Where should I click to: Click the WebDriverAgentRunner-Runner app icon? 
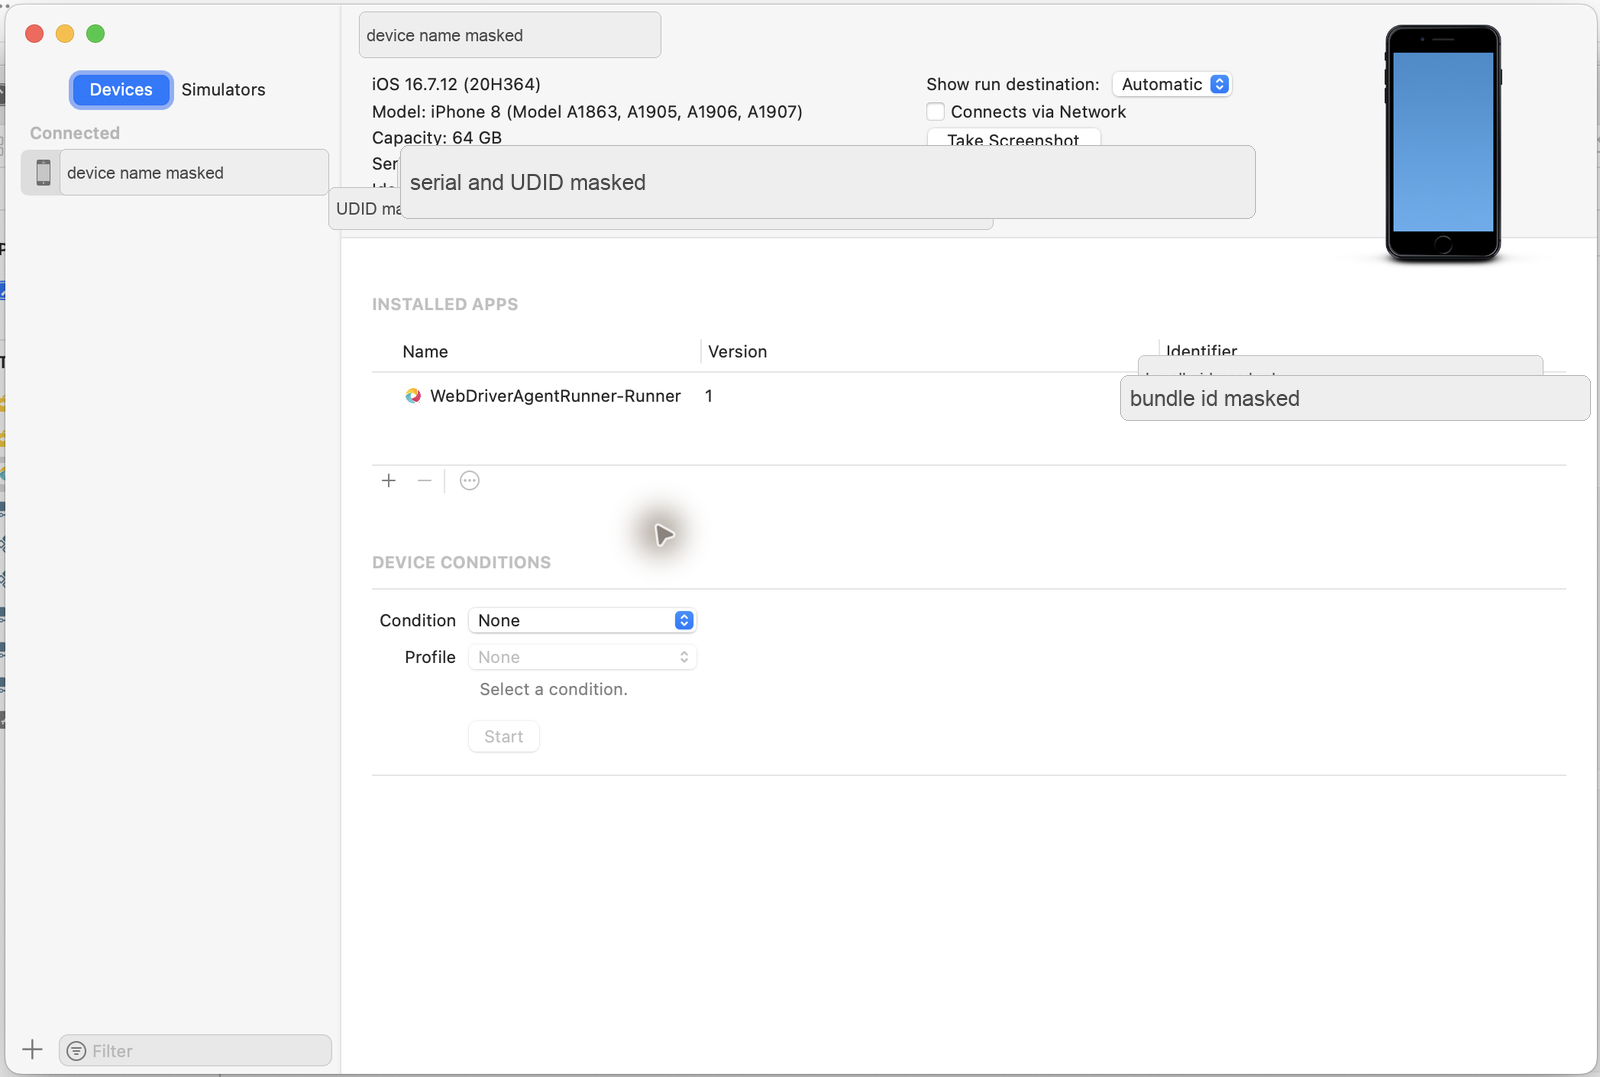(x=413, y=396)
